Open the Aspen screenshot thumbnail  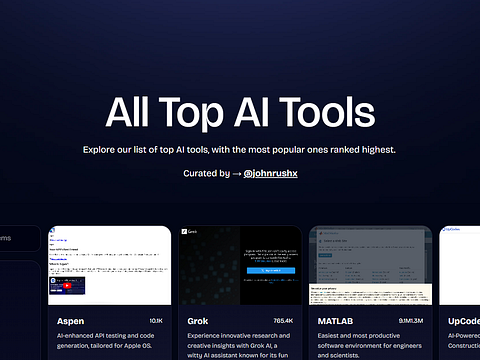tap(110, 265)
